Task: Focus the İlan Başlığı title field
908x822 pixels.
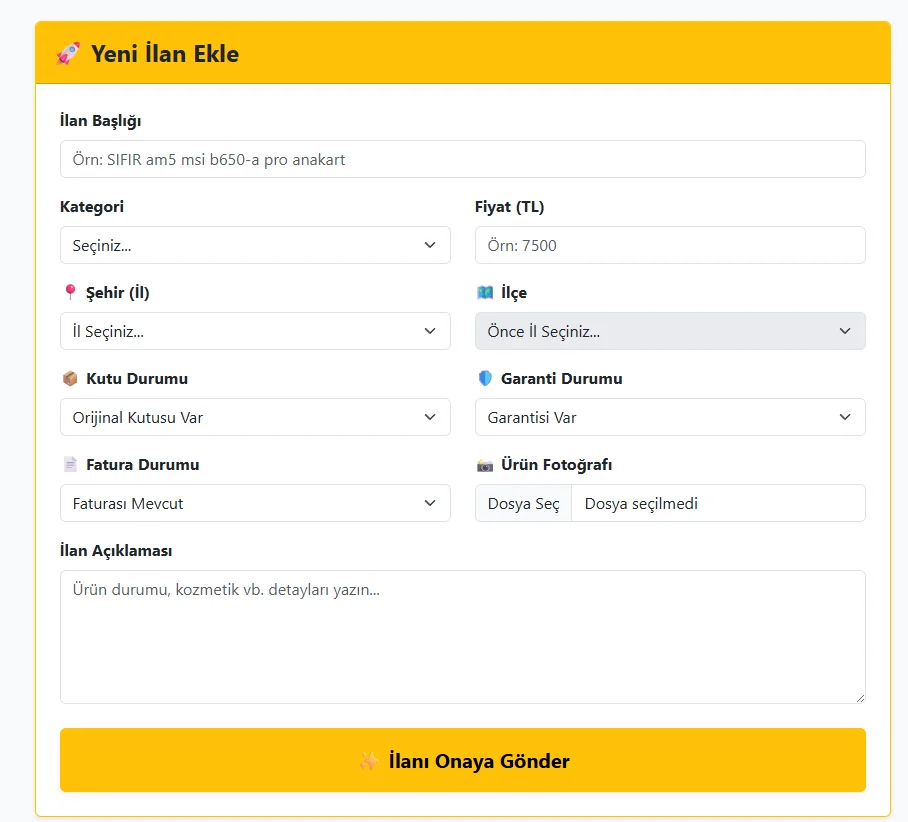Action: tap(462, 159)
